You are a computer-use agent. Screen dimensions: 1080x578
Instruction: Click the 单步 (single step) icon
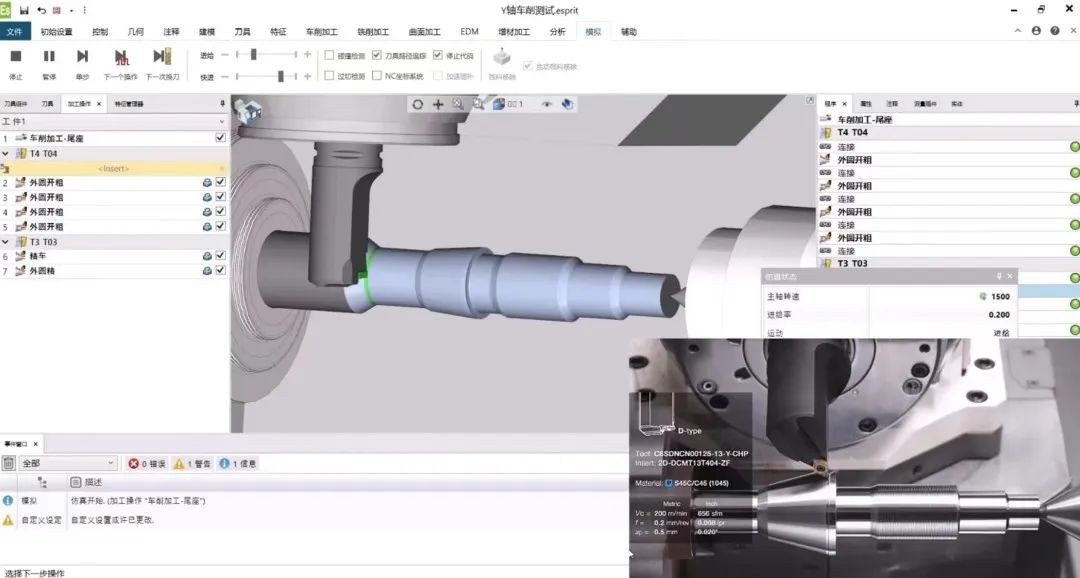83,57
